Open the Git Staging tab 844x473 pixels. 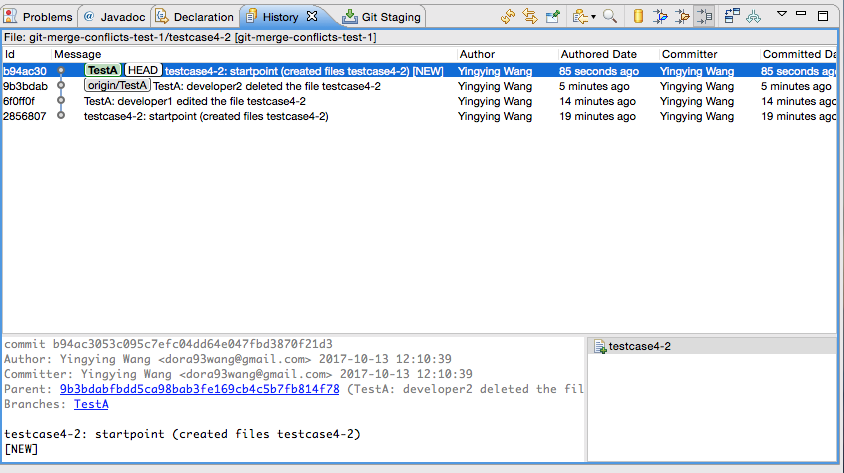[x=382, y=17]
